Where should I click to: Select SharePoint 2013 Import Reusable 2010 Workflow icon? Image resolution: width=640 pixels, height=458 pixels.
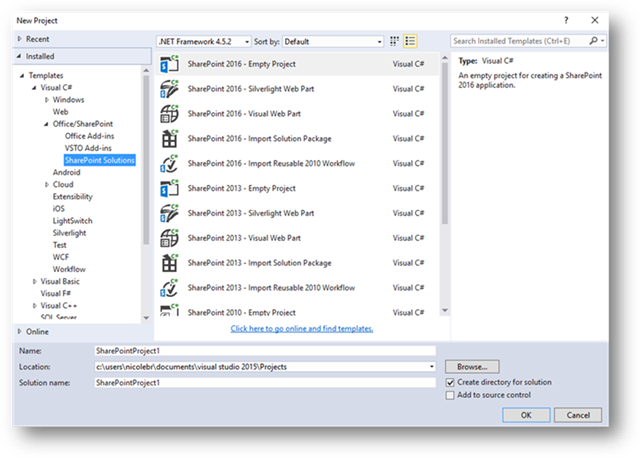click(169, 288)
